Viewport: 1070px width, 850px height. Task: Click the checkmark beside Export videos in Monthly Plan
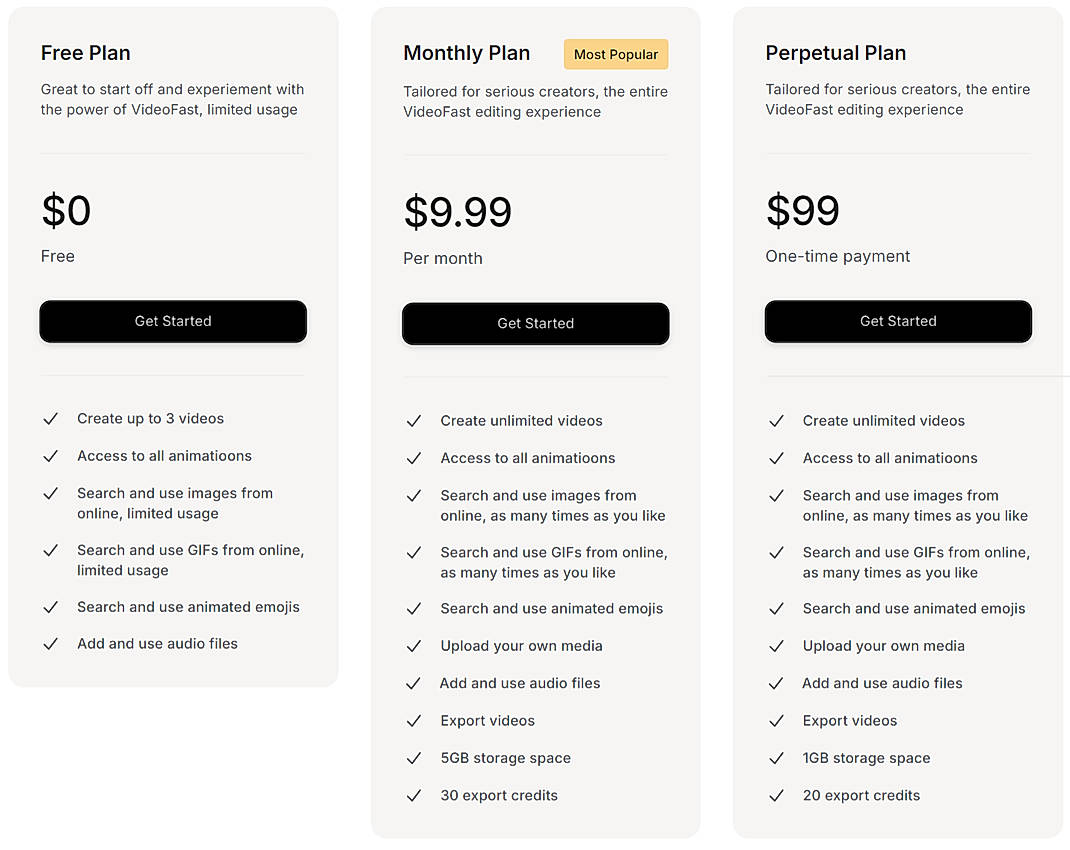click(x=414, y=720)
